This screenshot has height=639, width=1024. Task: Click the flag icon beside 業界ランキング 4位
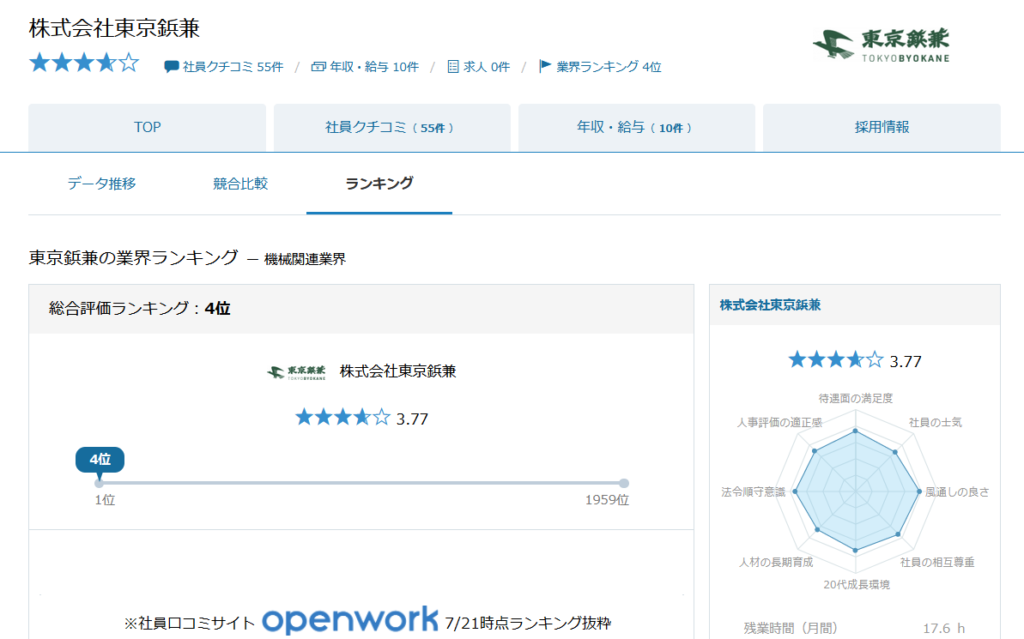pos(545,66)
